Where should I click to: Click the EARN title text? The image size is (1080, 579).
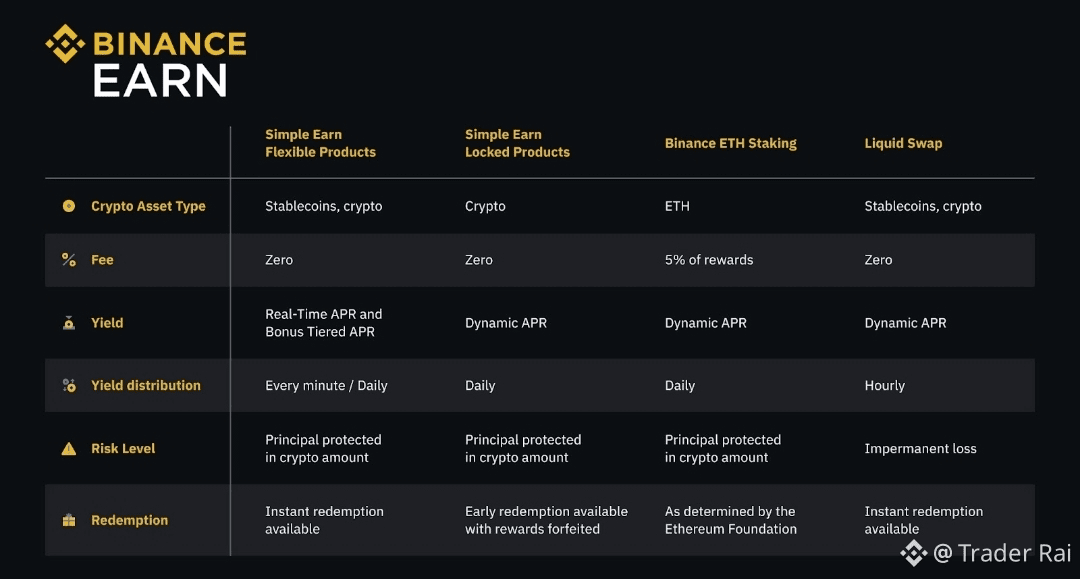160,82
